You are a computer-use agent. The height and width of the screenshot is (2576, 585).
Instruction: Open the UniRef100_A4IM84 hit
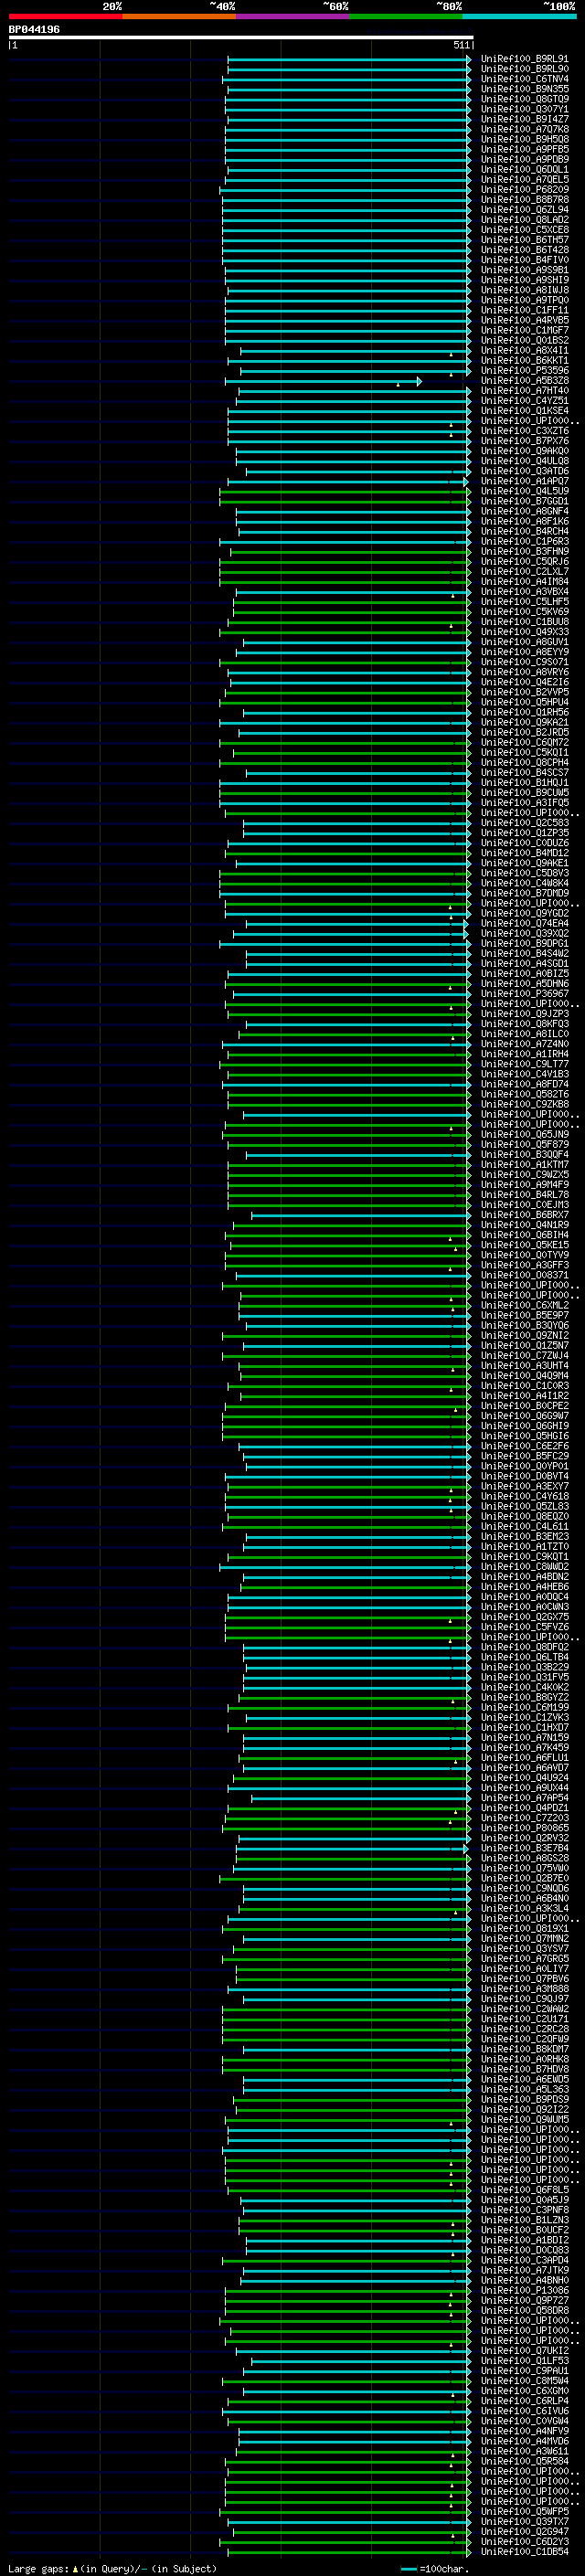click(x=524, y=582)
